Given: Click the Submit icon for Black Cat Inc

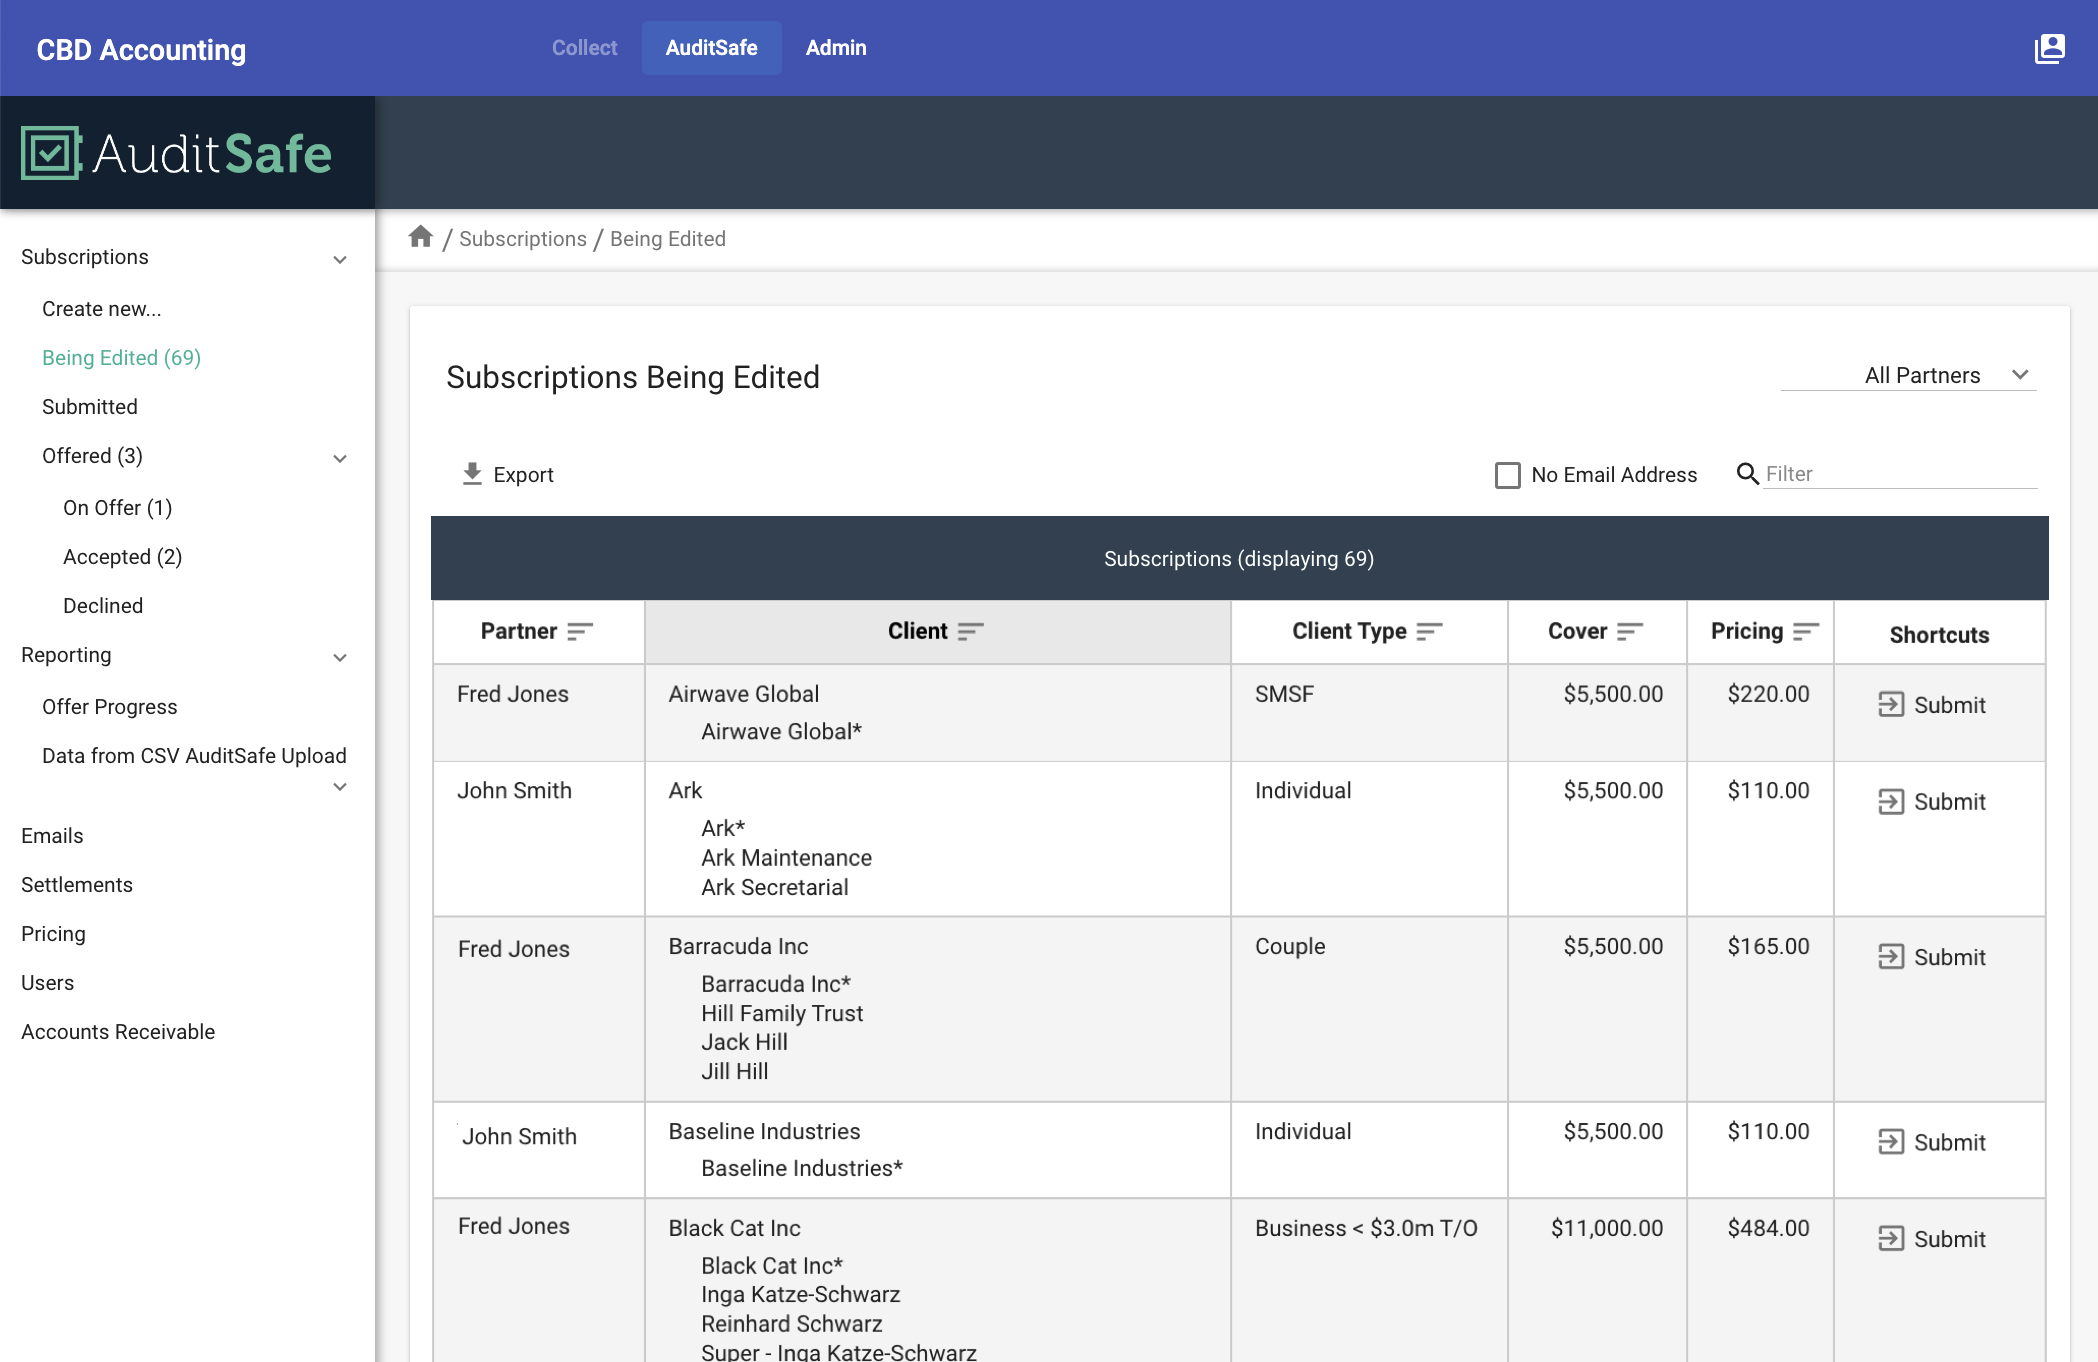Looking at the screenshot, I should (x=1890, y=1238).
